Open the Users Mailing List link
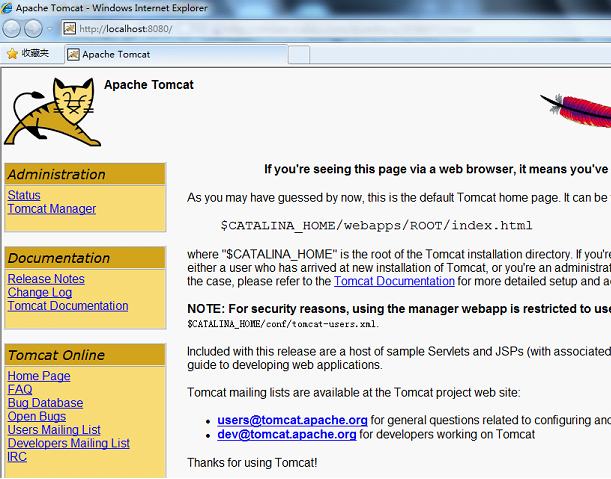This screenshot has height=479, width=611. (54, 430)
